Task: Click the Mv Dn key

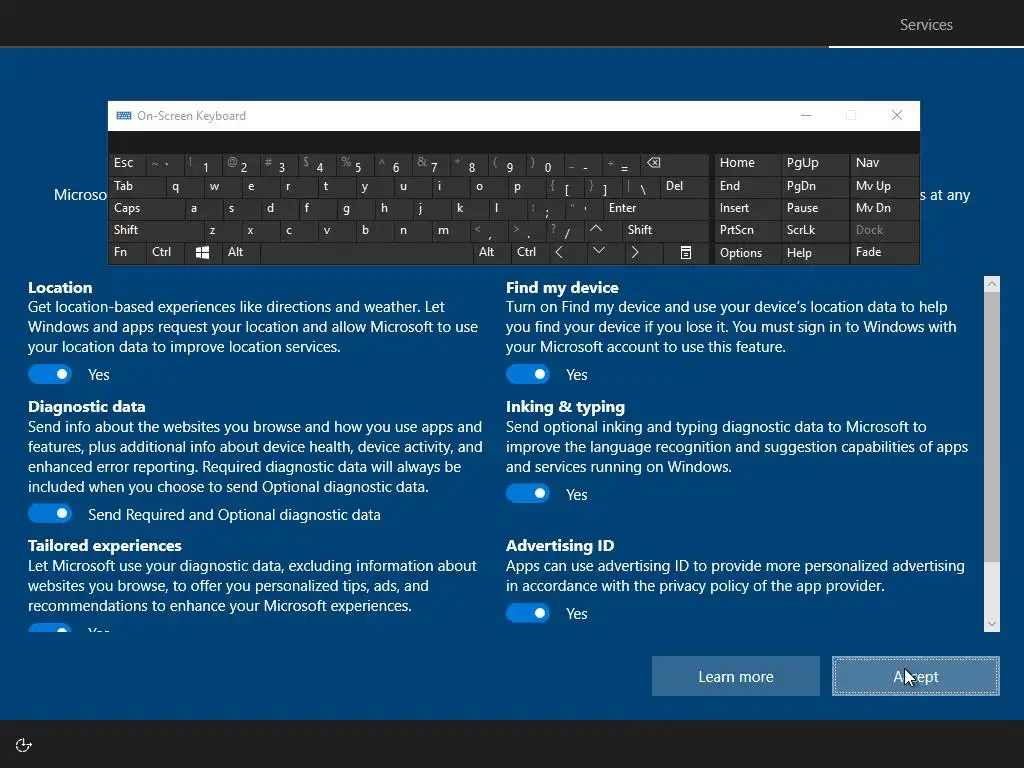Action: [x=884, y=208]
